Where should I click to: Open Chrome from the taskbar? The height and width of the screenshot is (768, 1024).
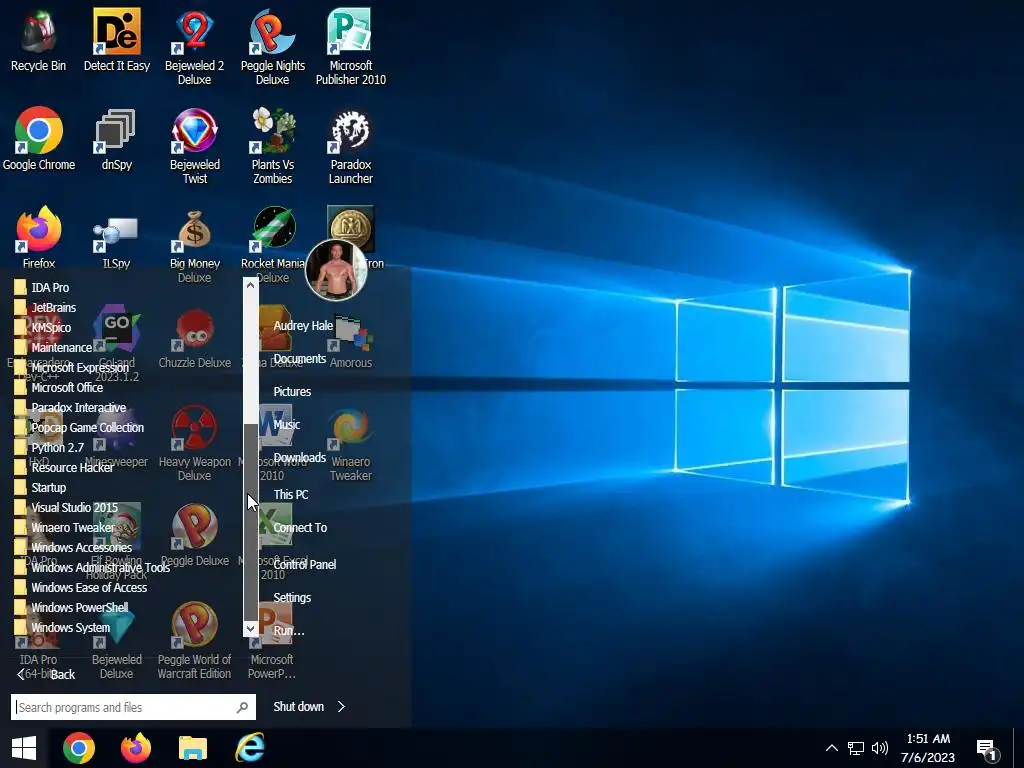click(79, 748)
